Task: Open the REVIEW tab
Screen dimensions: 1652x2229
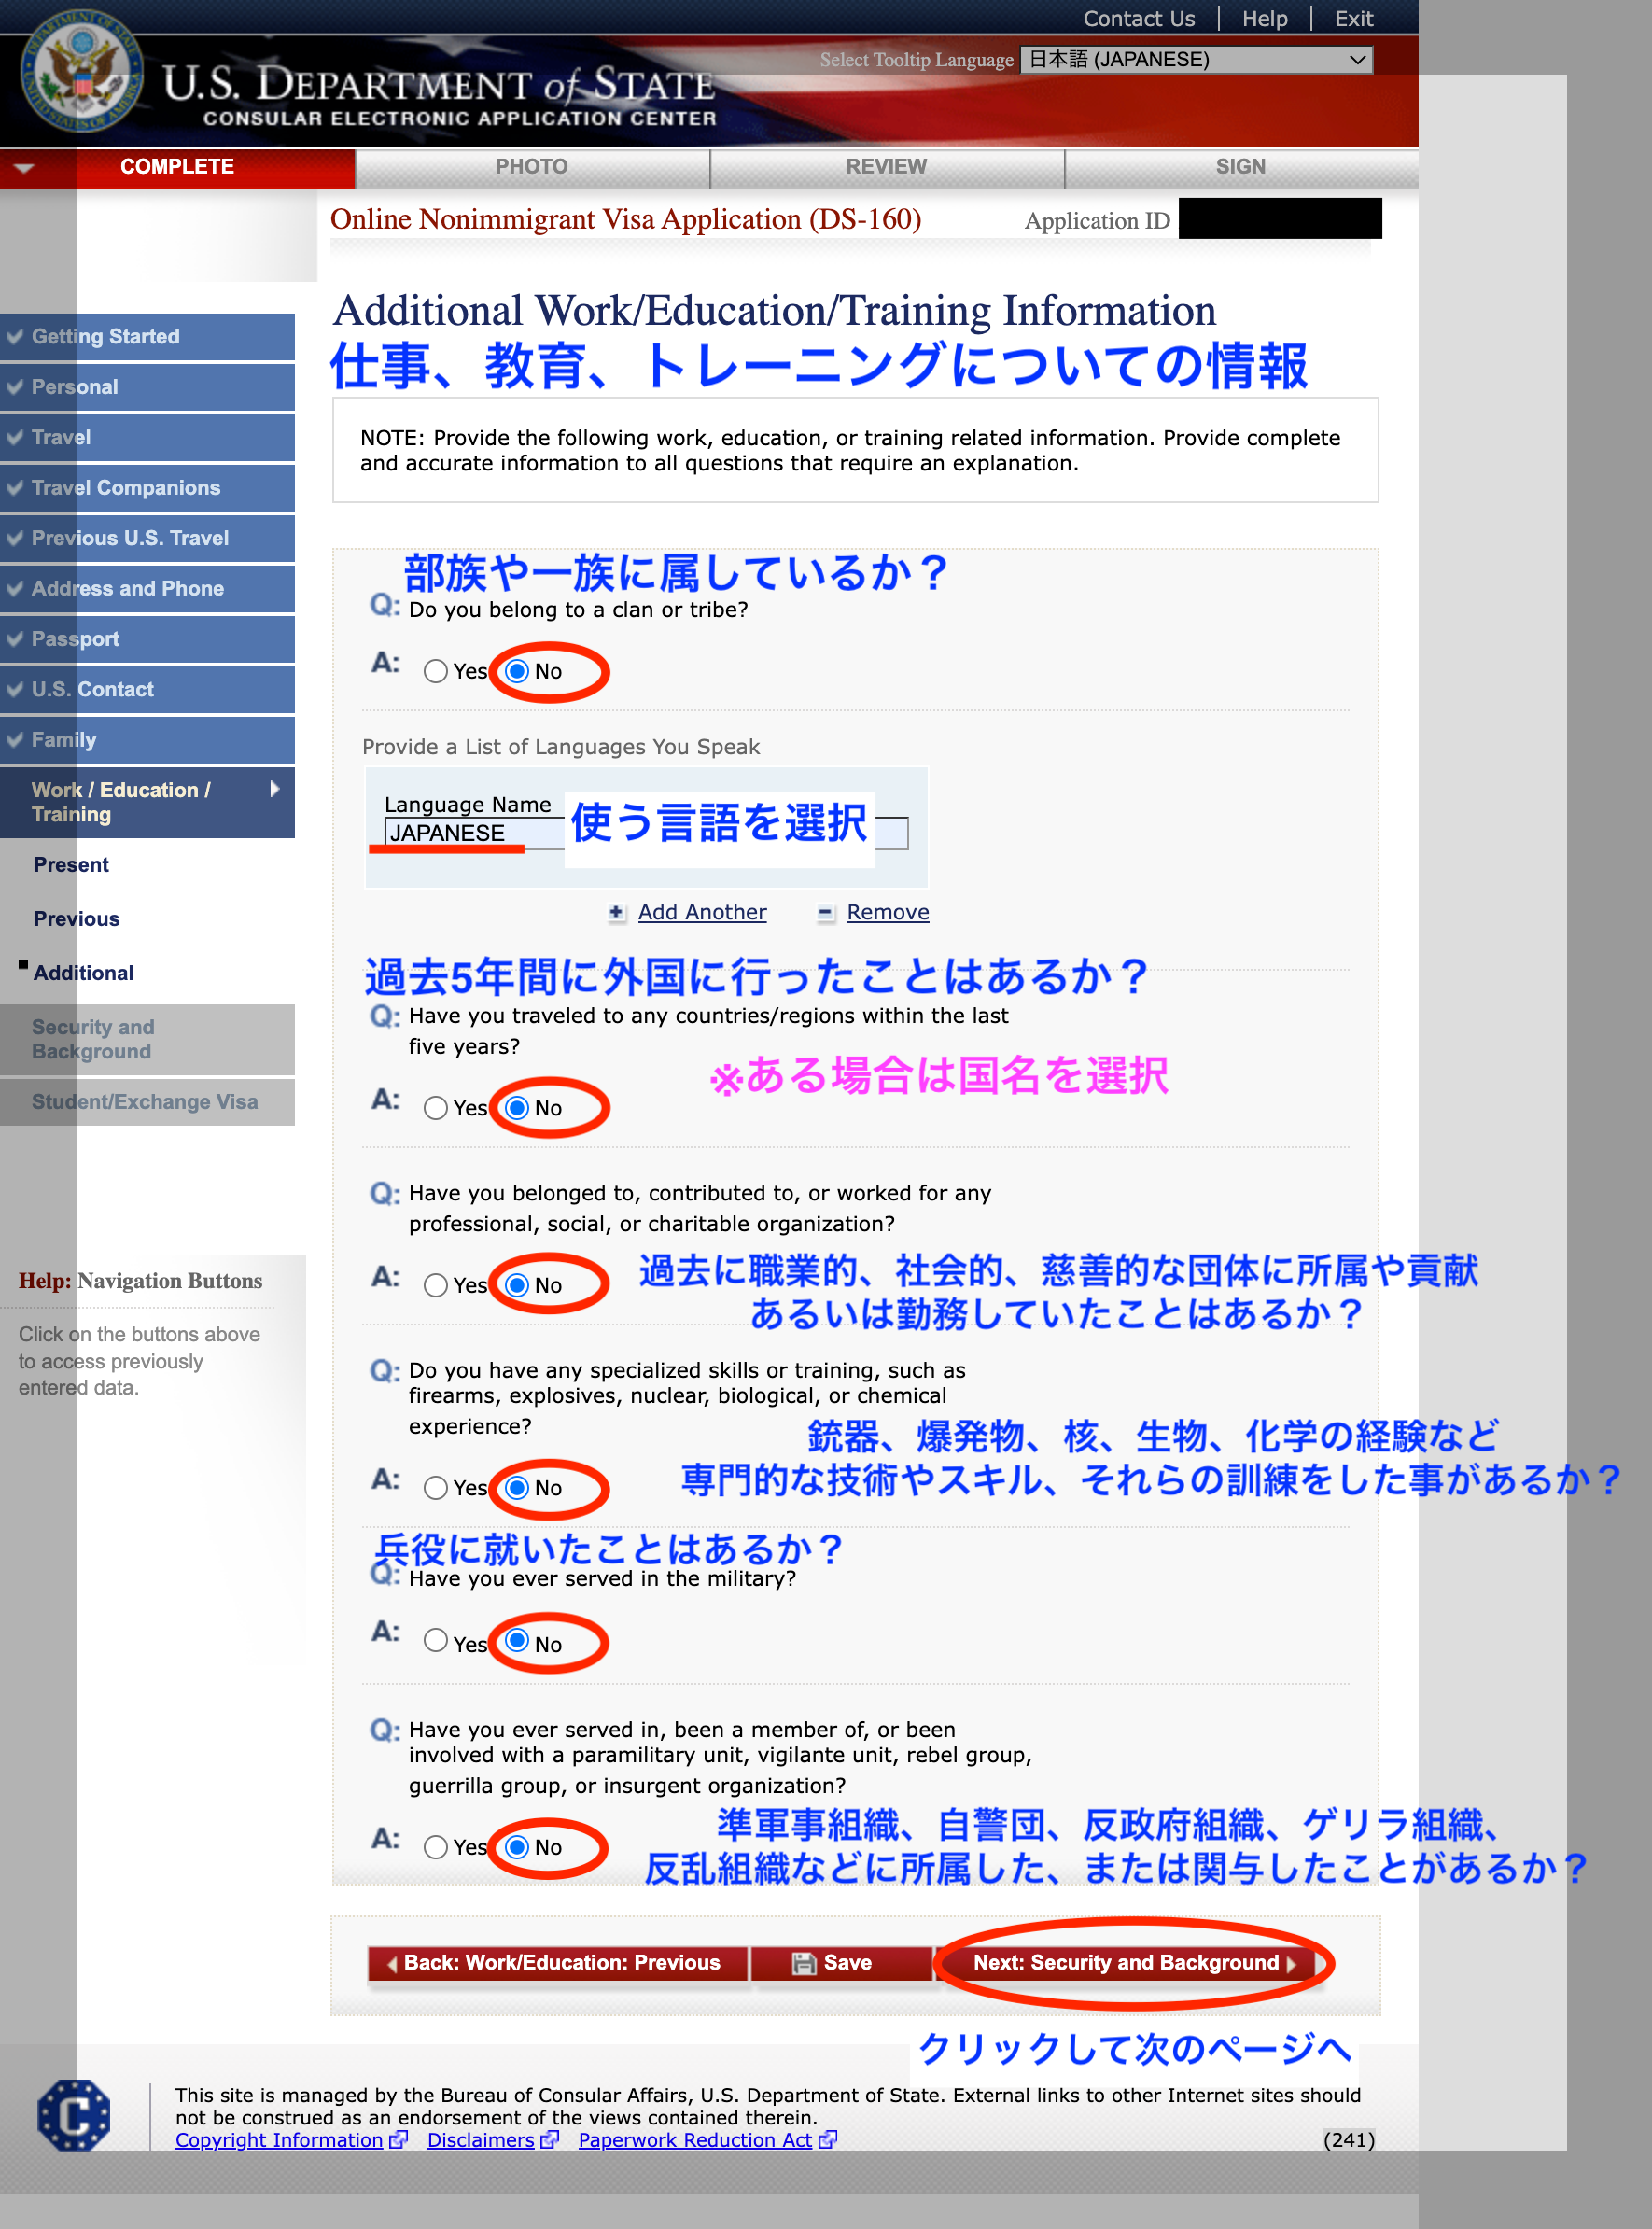Action: pos(885,167)
